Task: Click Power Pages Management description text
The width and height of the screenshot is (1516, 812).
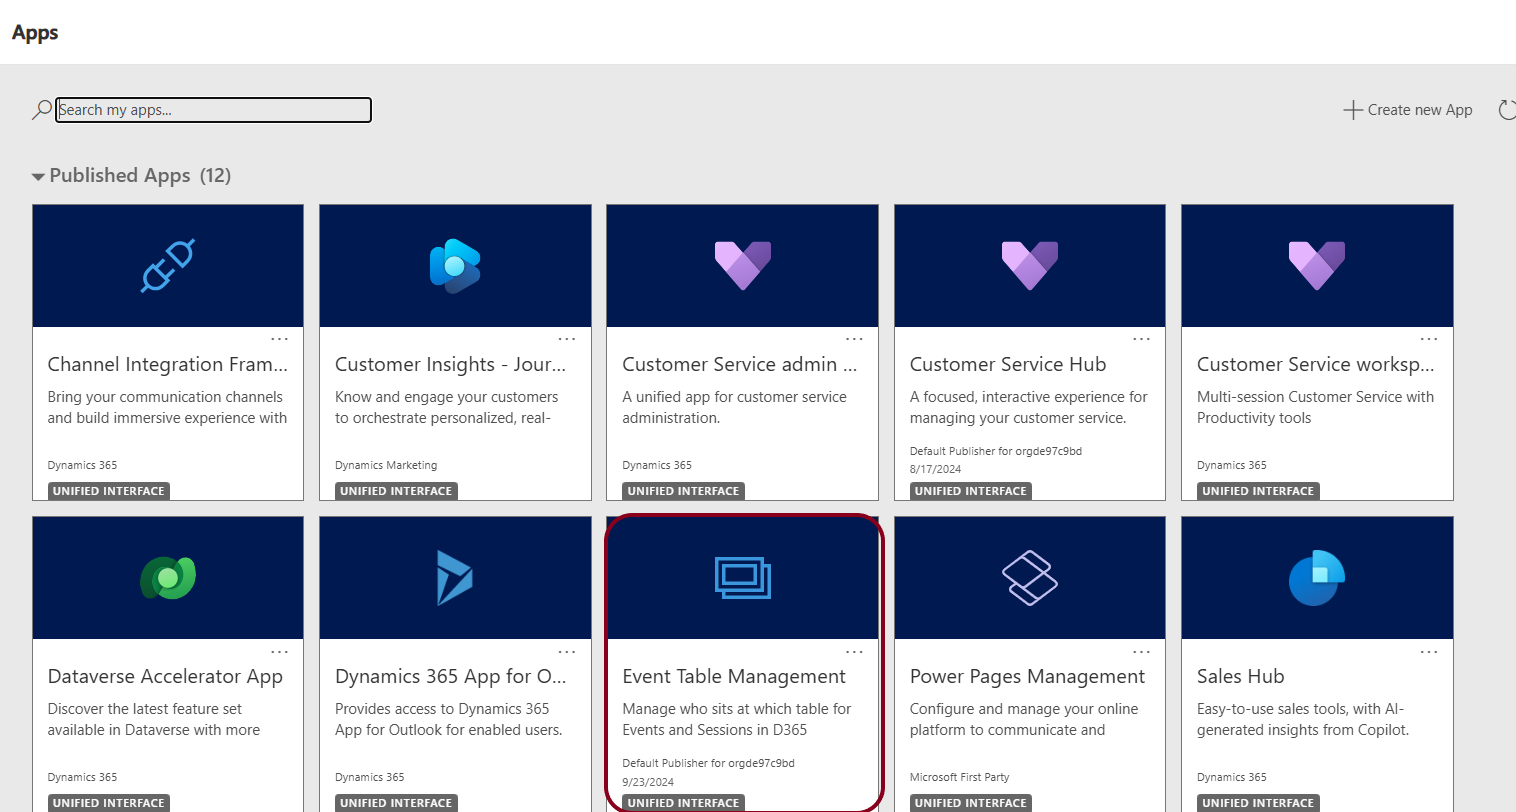Action: [x=1024, y=719]
